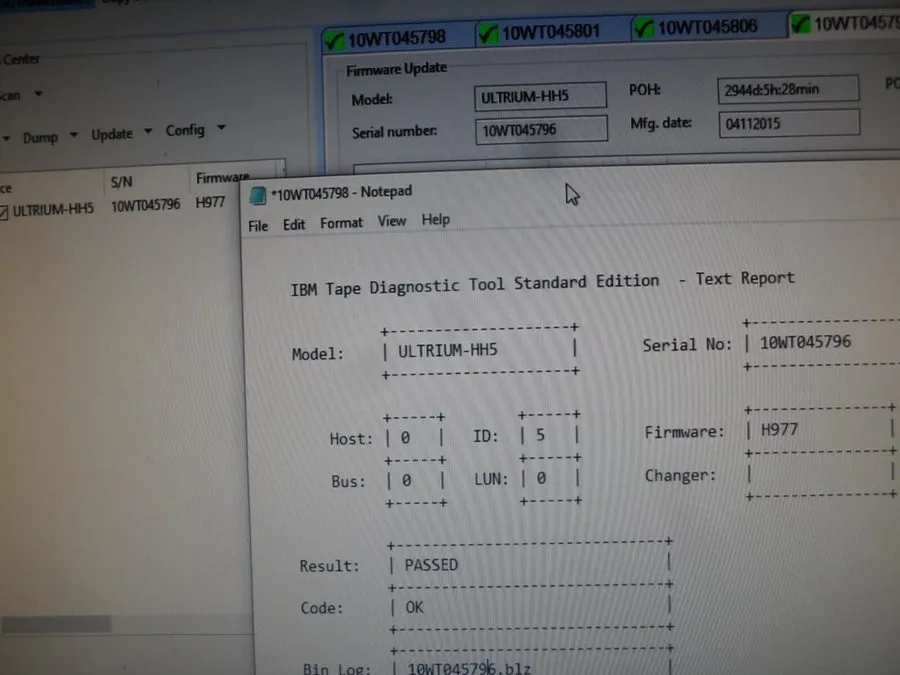Select ULTRIUM-HH5 row in device list
900x675 pixels.
(x=53, y=210)
